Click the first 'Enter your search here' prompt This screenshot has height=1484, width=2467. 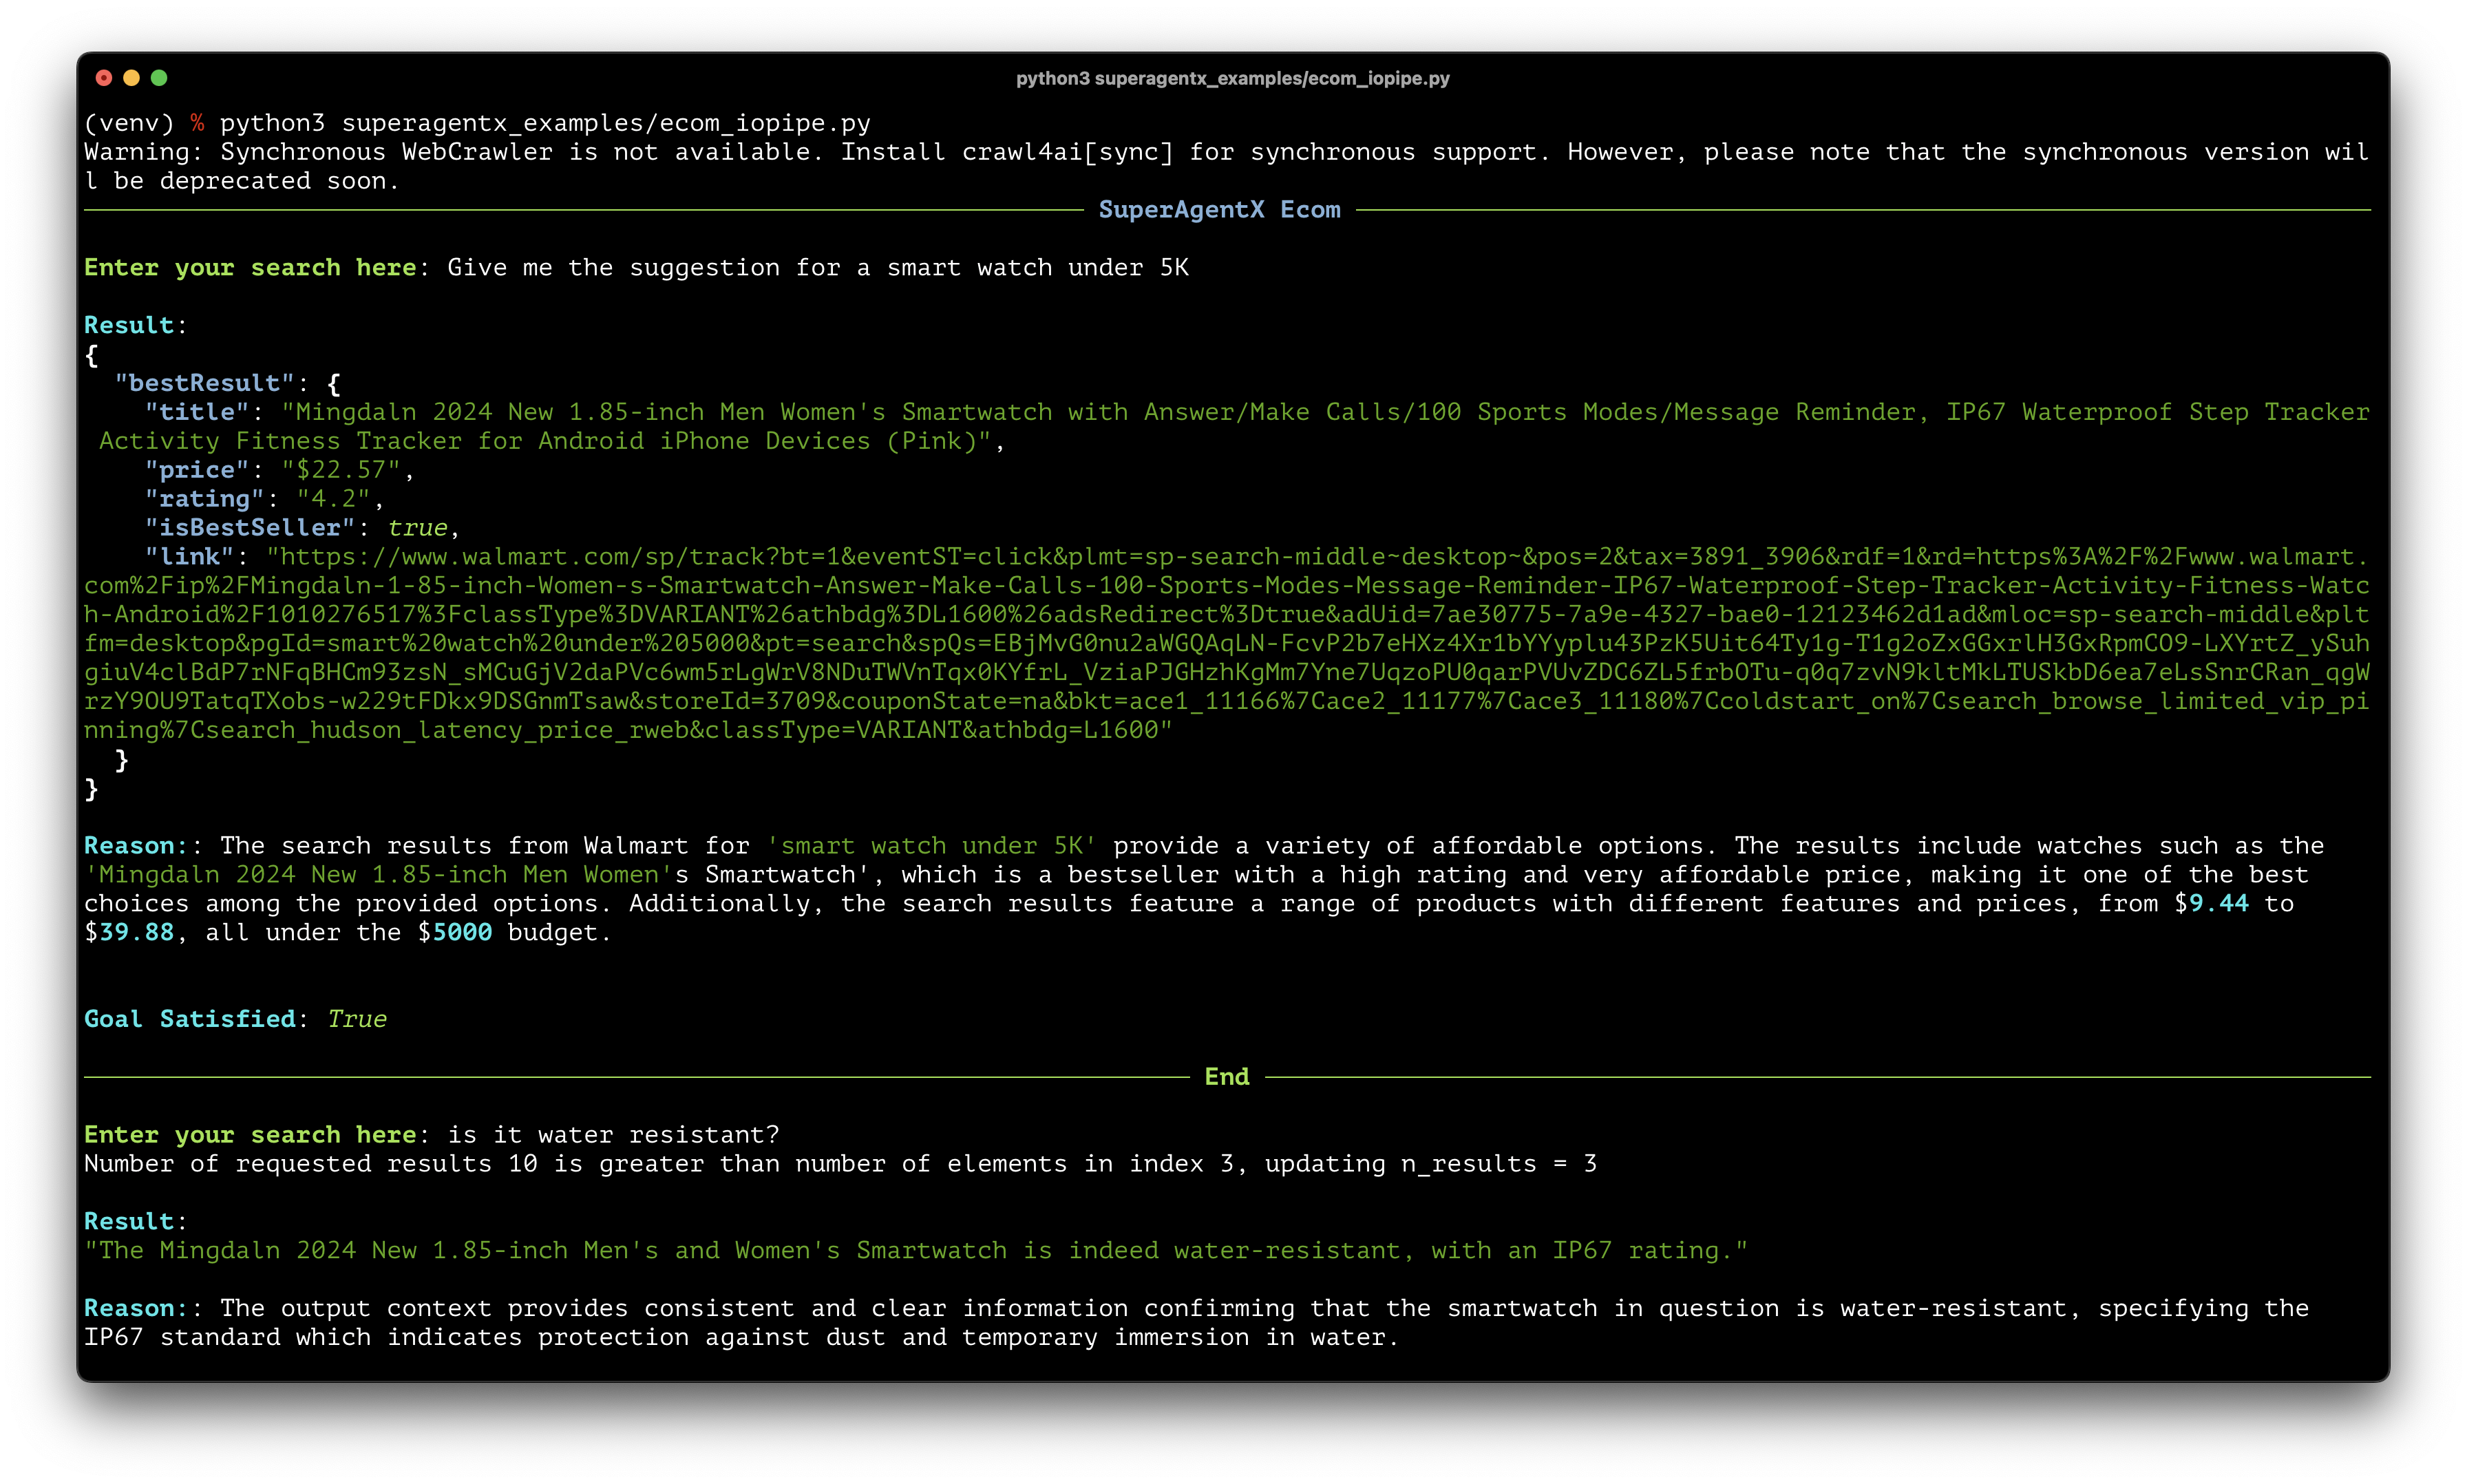click(x=250, y=267)
